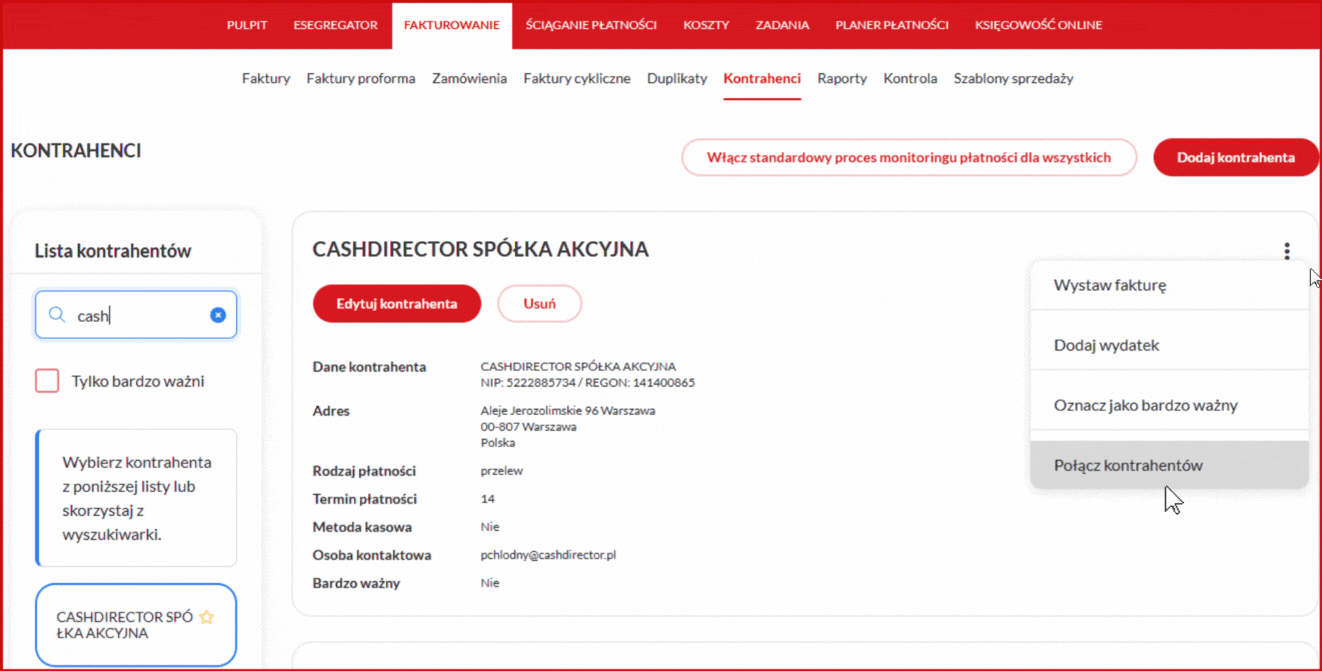
Task: Open Szablony sprzedaży section
Action: [1013, 78]
